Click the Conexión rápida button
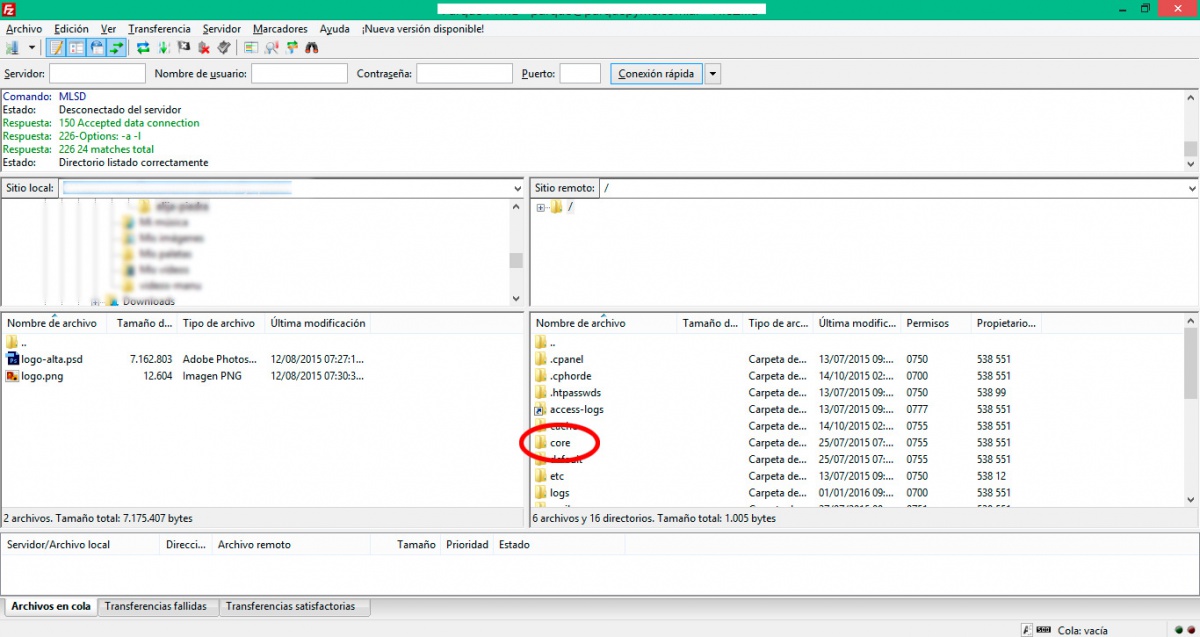 pyautogui.click(x=656, y=74)
